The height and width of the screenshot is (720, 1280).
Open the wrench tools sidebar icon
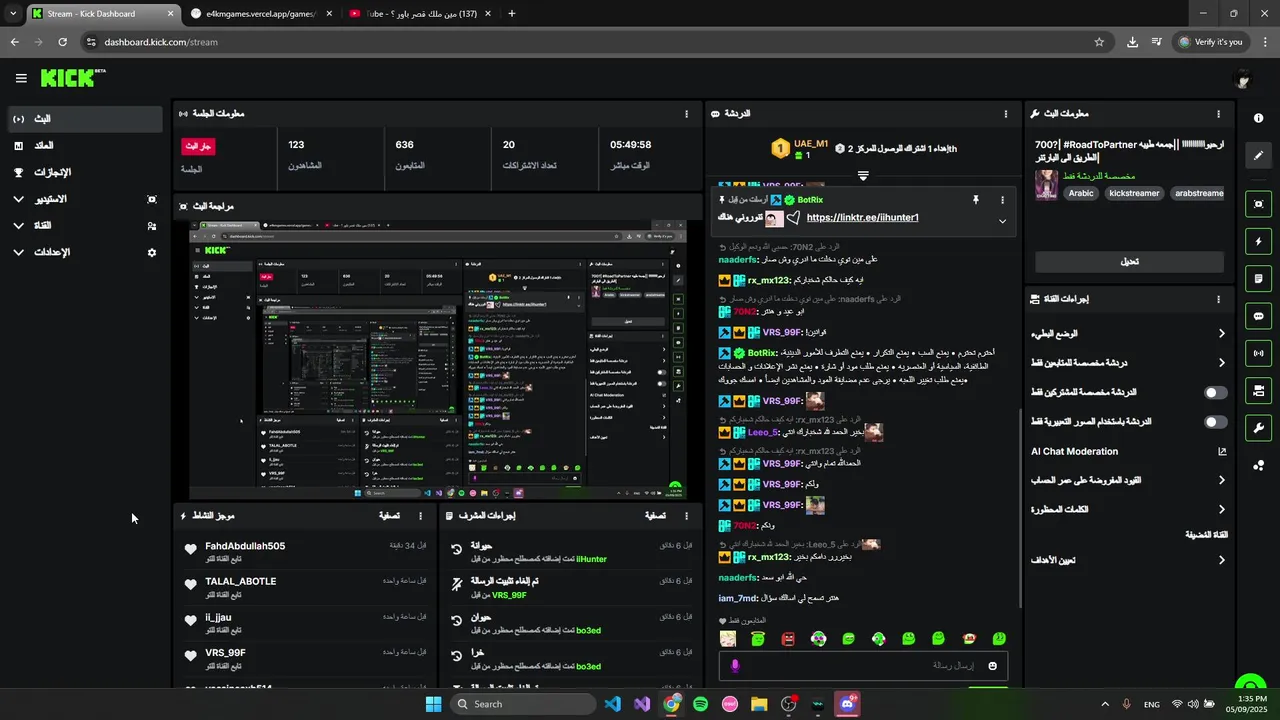[x=1259, y=428]
